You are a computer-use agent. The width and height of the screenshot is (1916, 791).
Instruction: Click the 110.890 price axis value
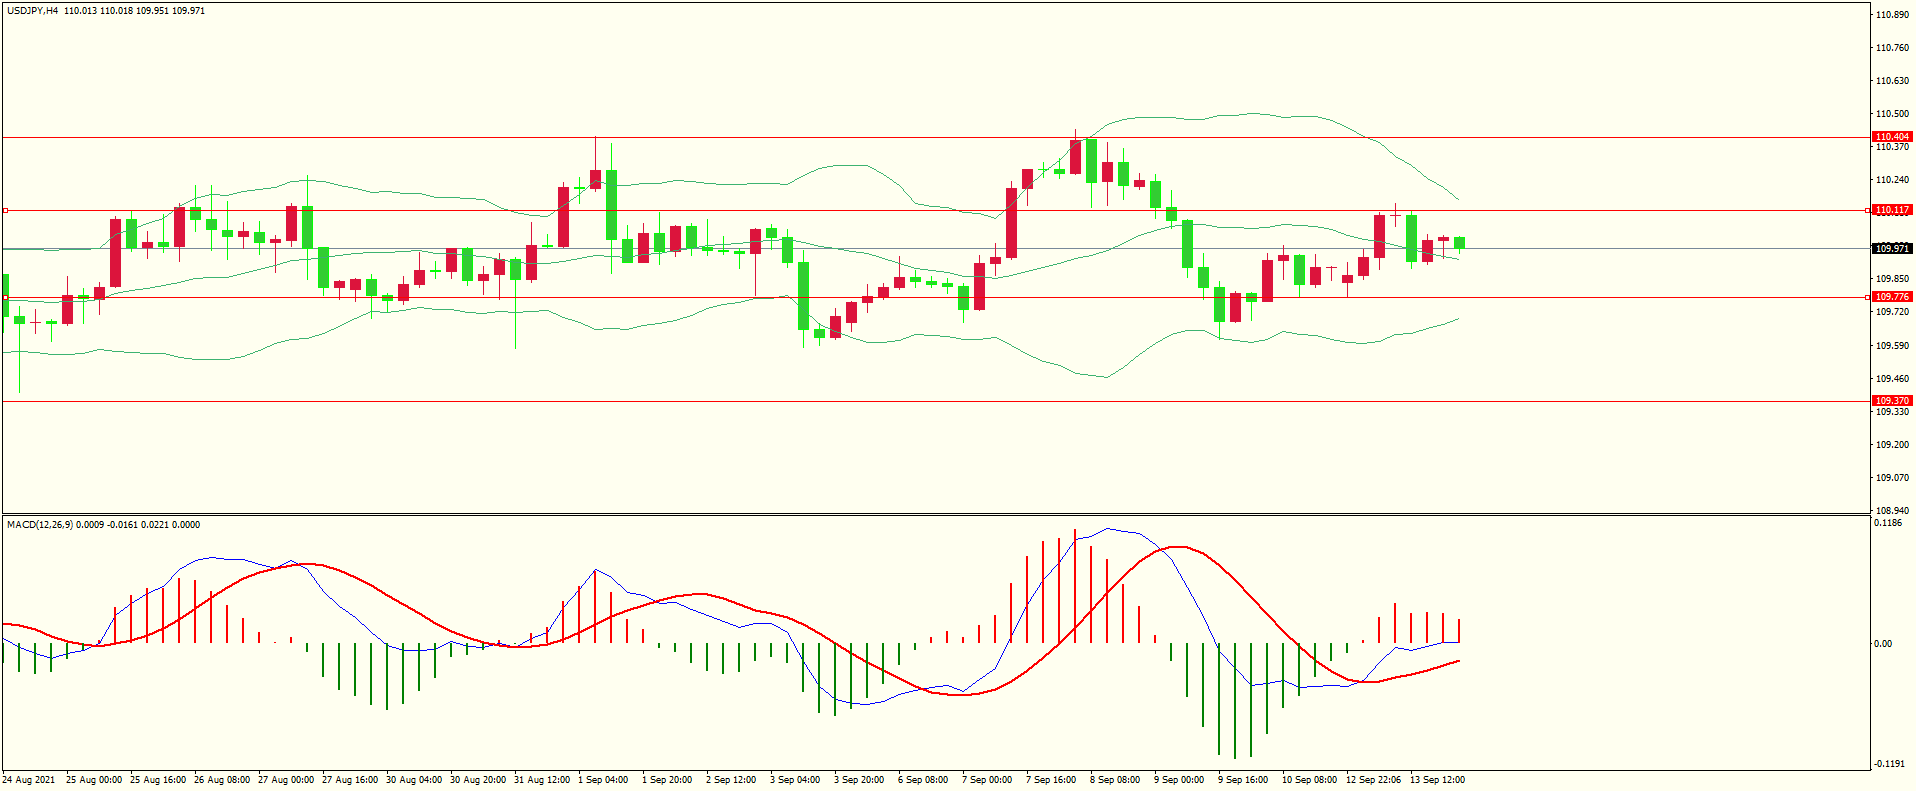point(1892,15)
